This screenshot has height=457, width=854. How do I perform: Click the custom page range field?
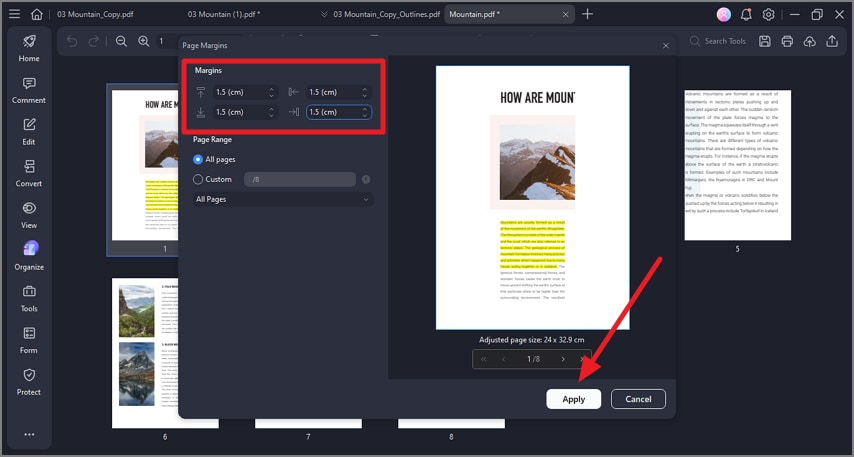(300, 179)
